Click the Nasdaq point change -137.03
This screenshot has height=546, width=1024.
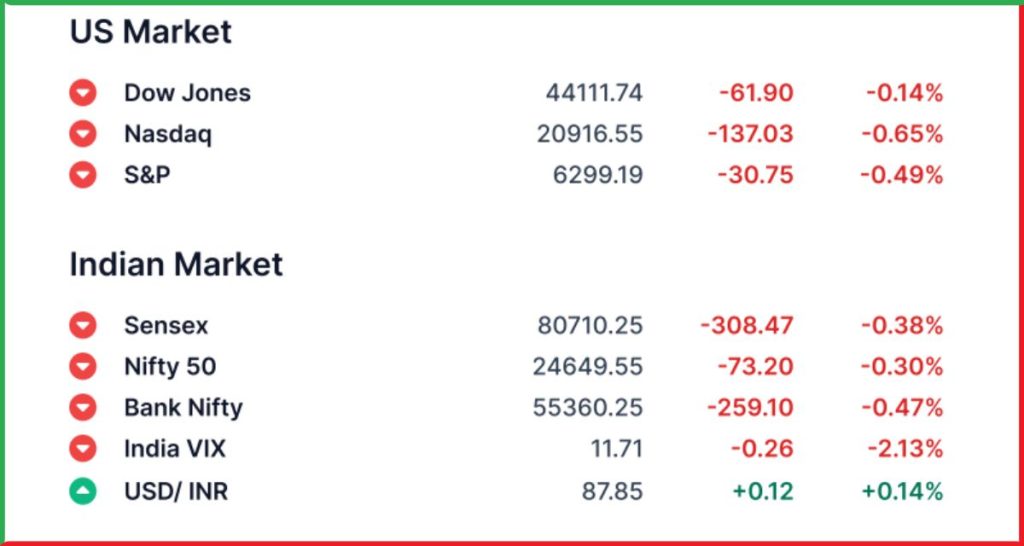tap(751, 134)
